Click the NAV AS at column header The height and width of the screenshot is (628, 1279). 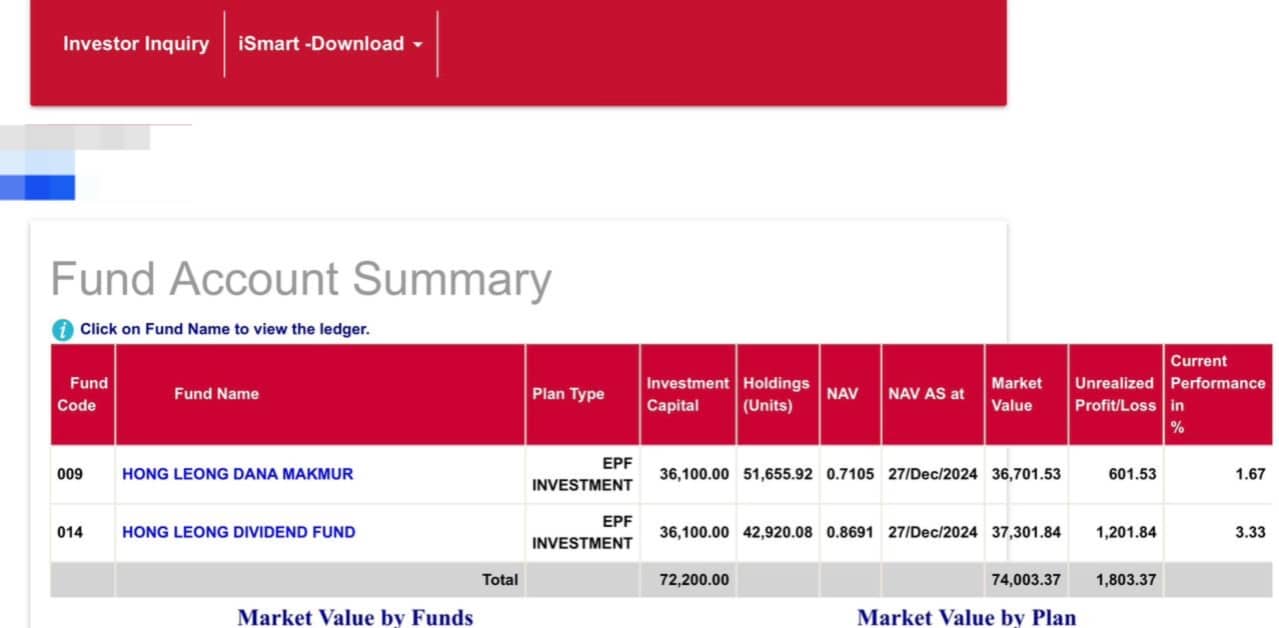(932, 394)
